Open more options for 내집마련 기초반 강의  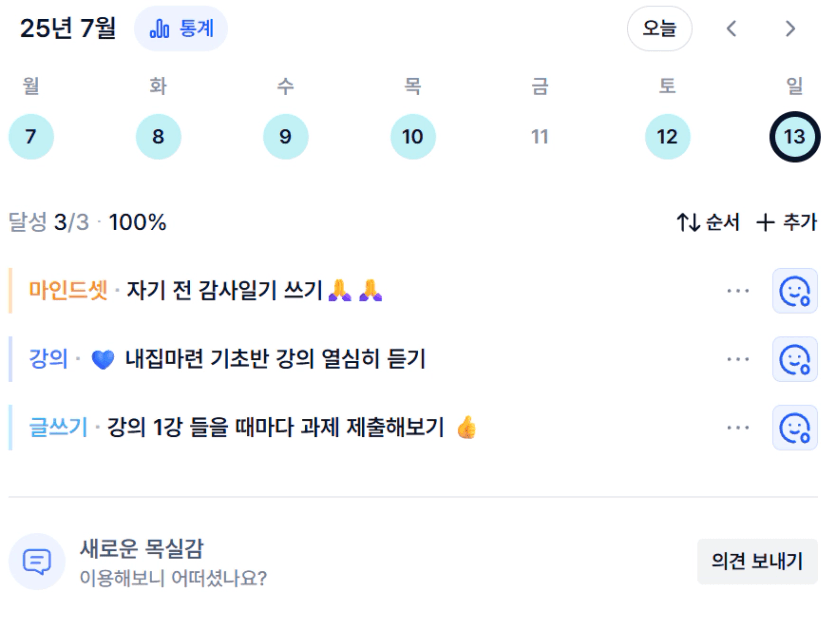(x=738, y=359)
